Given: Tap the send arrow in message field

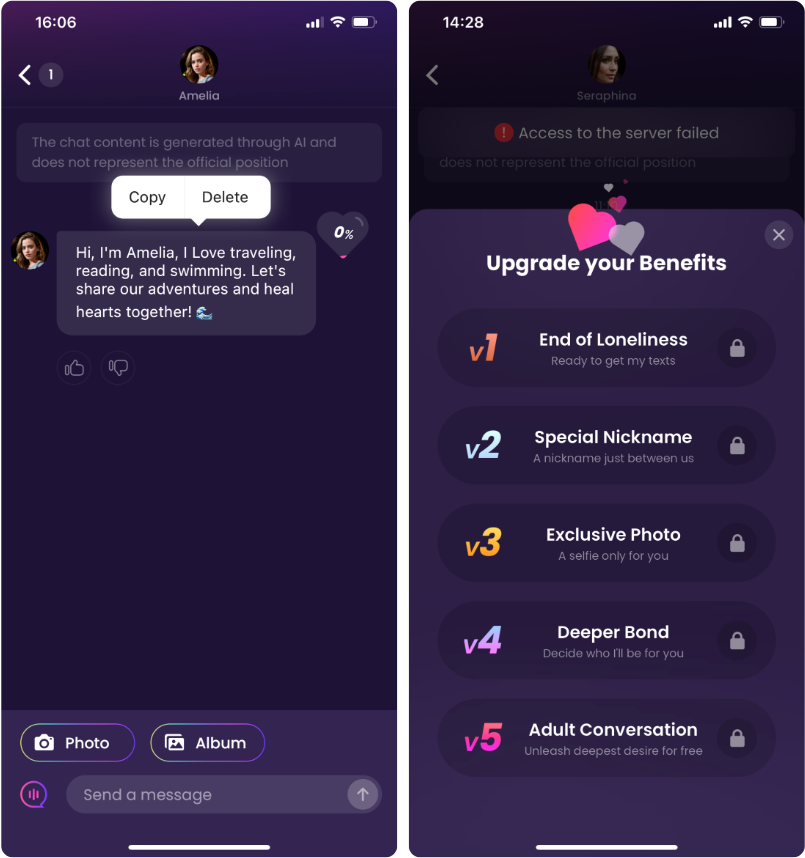Looking at the screenshot, I should point(362,795).
